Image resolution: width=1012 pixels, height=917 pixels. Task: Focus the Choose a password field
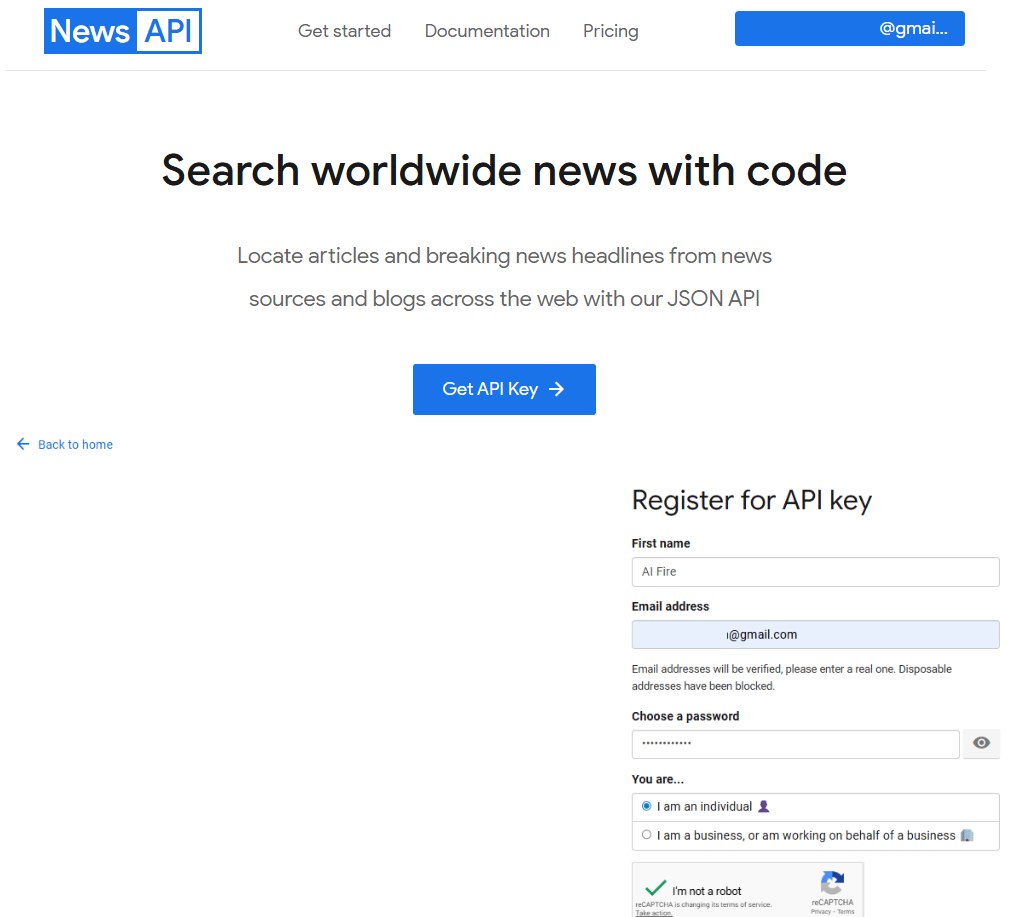coord(795,744)
